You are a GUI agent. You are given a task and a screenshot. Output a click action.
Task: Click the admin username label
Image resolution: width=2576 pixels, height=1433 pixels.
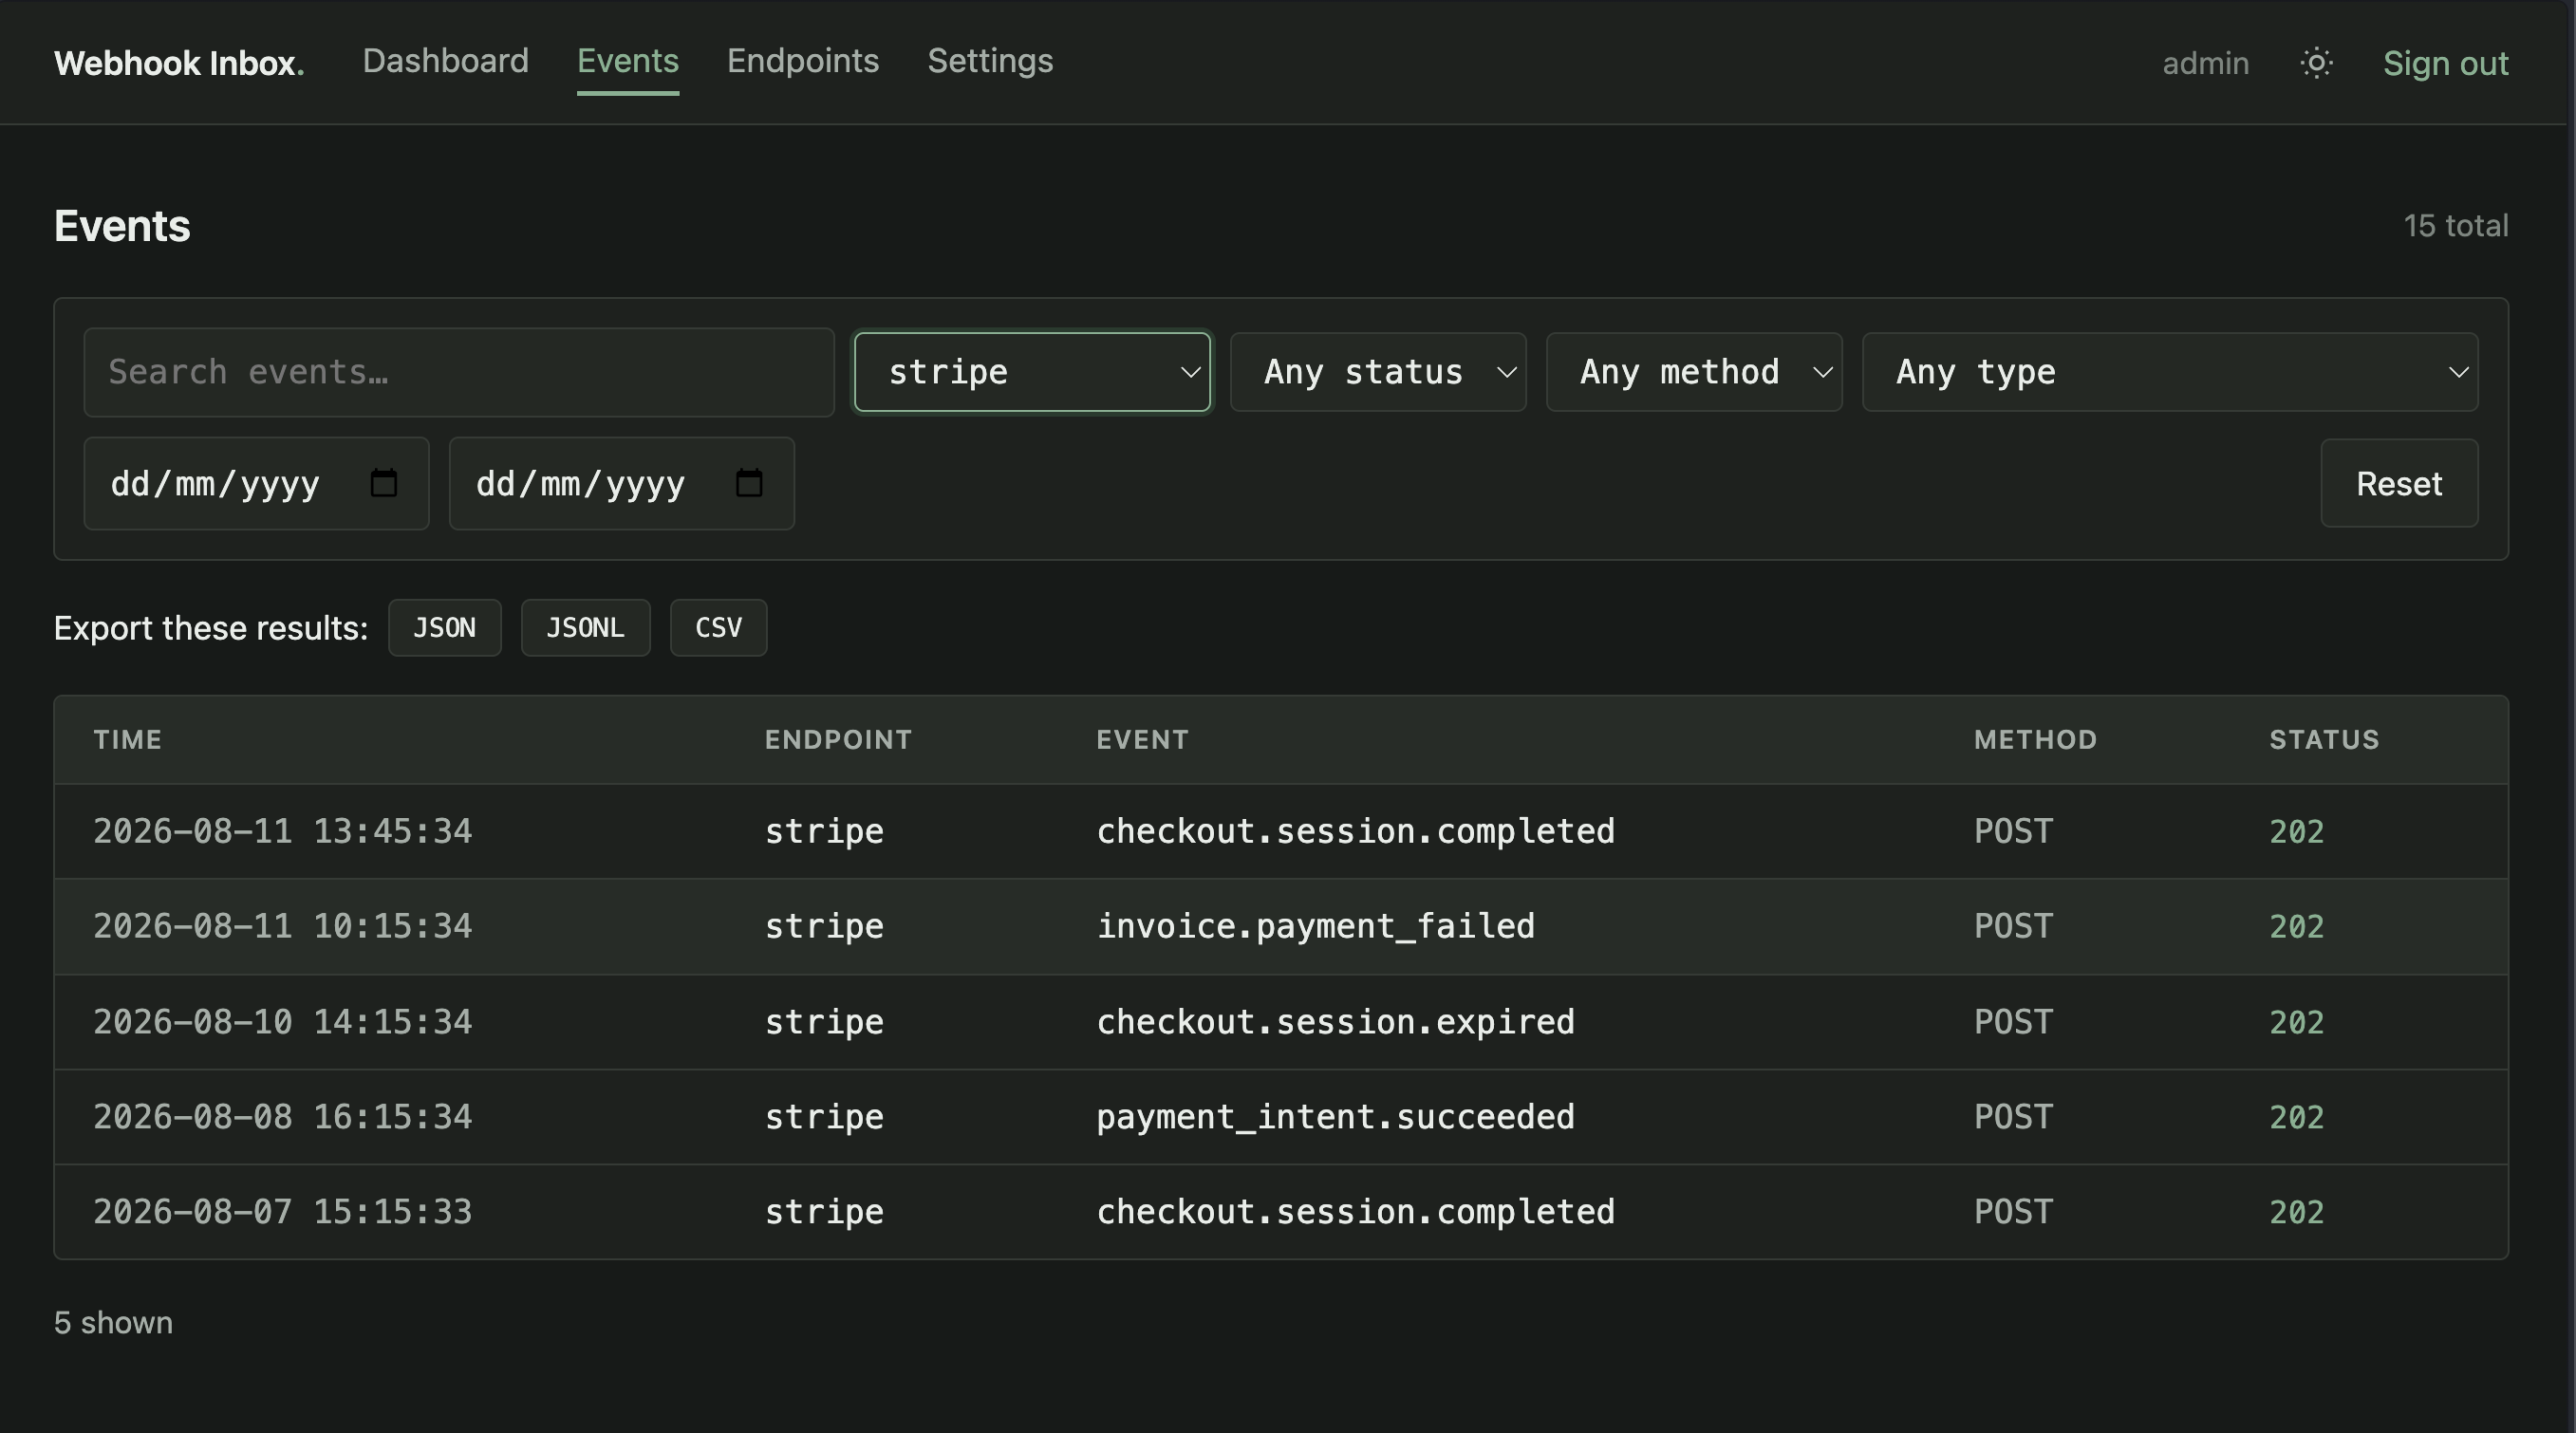(x=2206, y=63)
